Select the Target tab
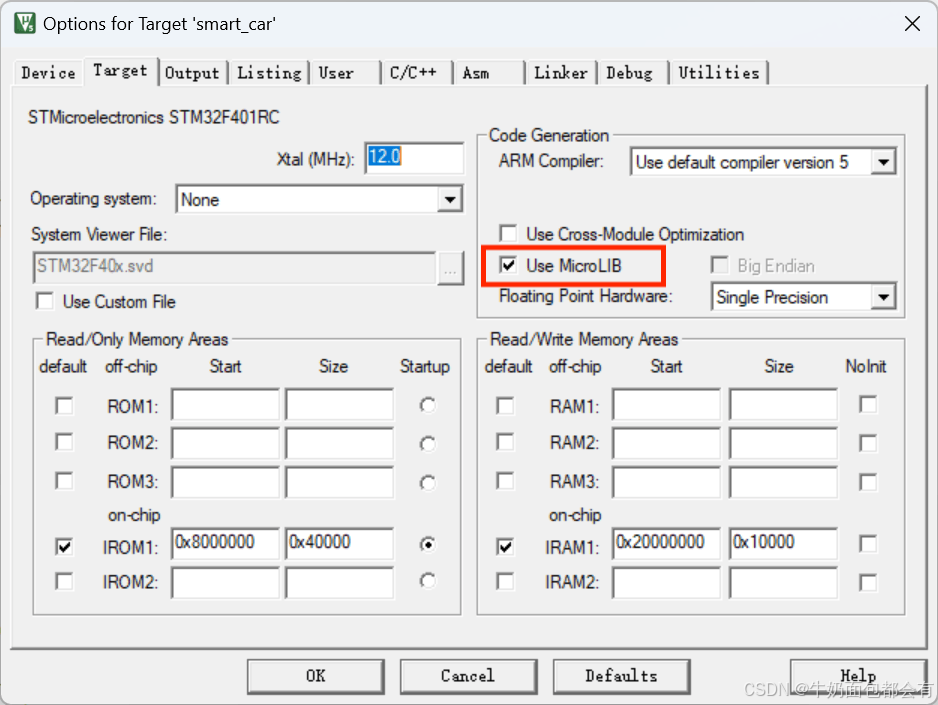The image size is (938, 705). coord(120,71)
